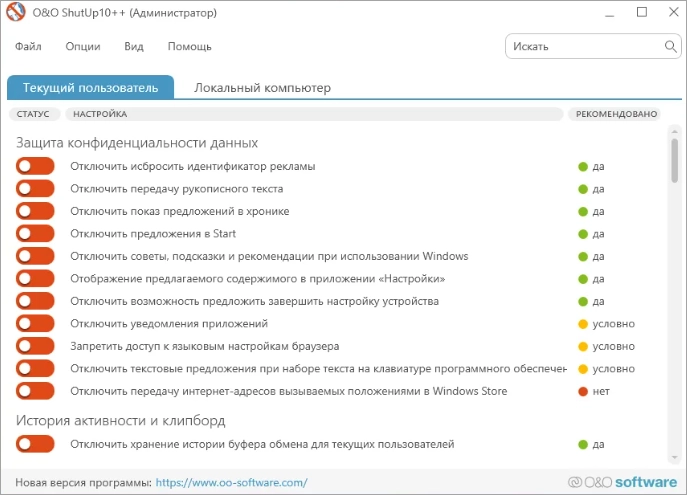Viewport: 687px width, 495px height.
Task: Click red dot on the Windows Store row
Action: click(583, 391)
